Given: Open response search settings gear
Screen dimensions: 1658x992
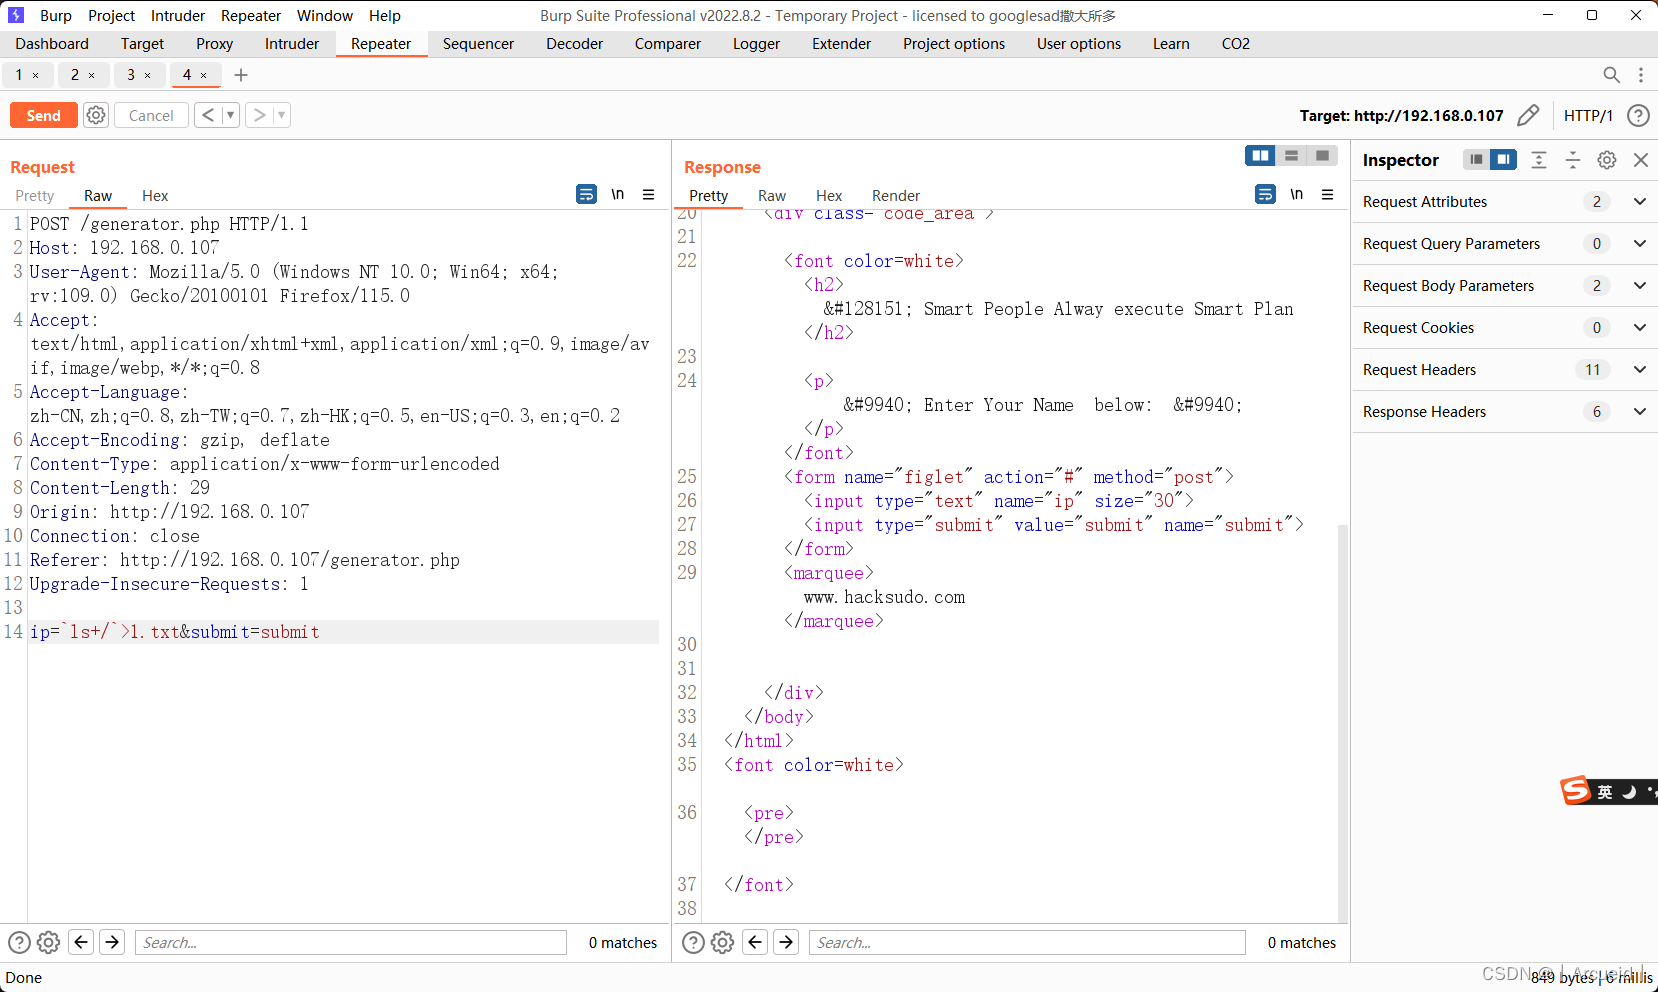Looking at the screenshot, I should [x=722, y=942].
